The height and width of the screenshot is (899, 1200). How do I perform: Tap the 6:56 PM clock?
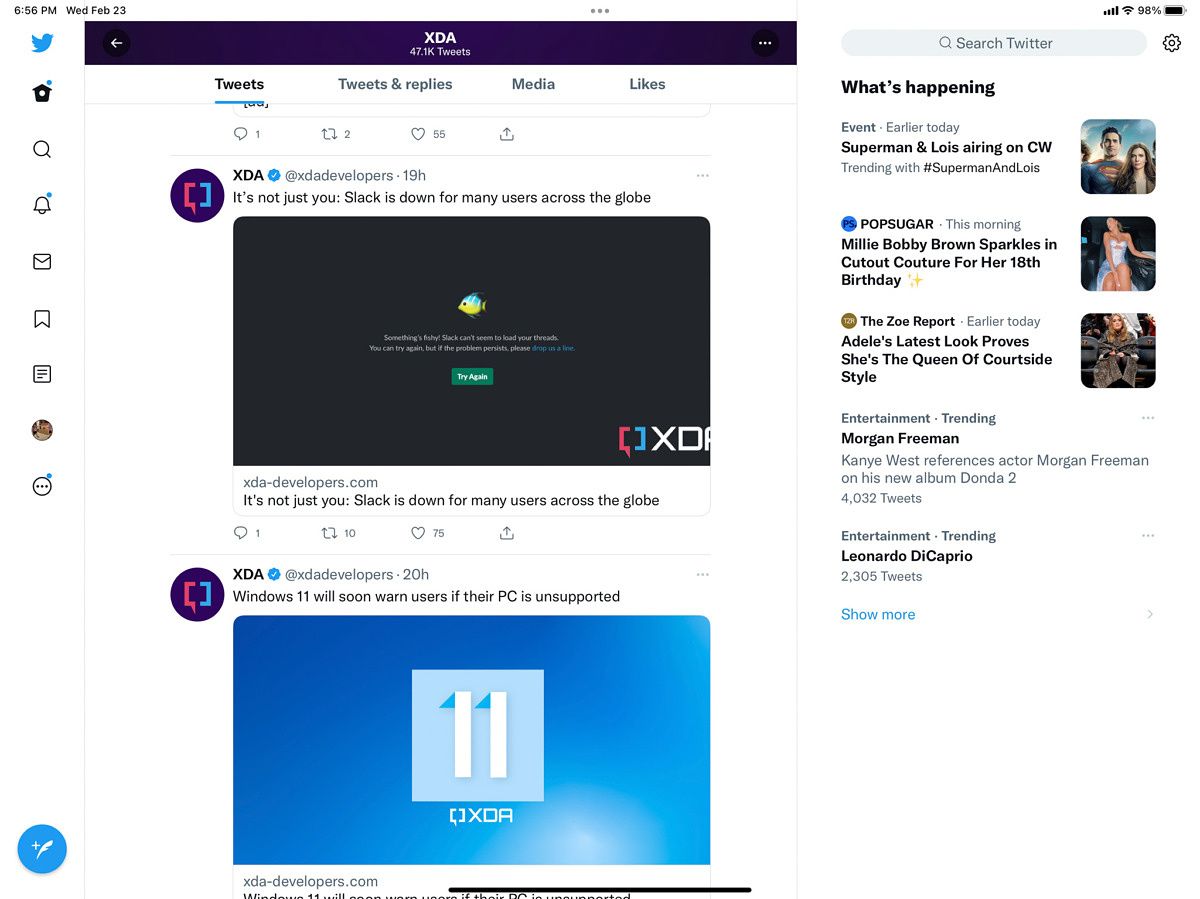35,10
